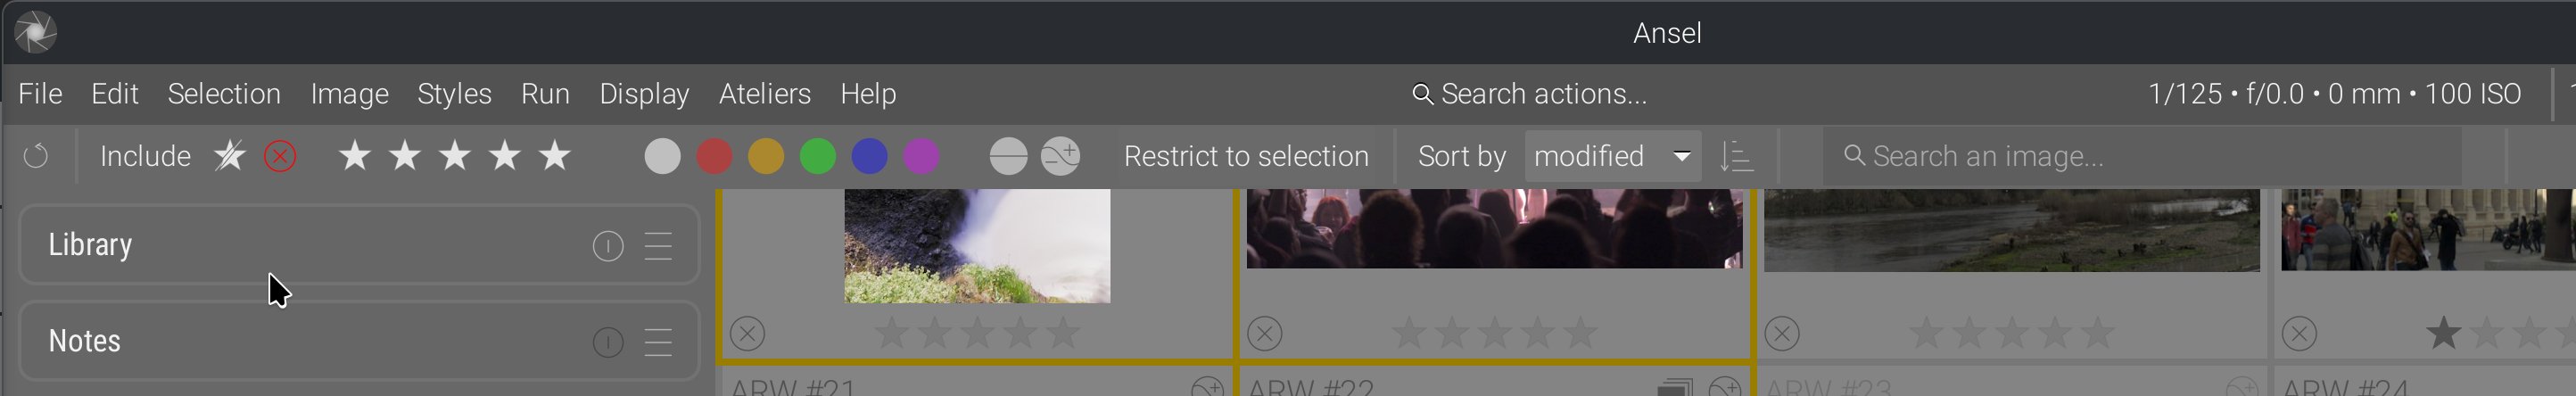Click Restrict to selection button
Image resolution: width=2576 pixels, height=396 pixels.
tap(1246, 156)
